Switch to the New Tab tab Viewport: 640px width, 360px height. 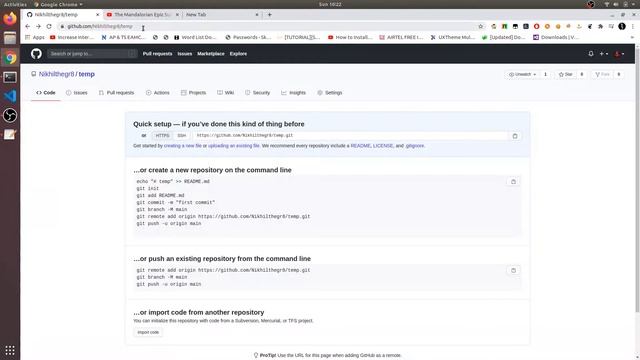pos(221,15)
